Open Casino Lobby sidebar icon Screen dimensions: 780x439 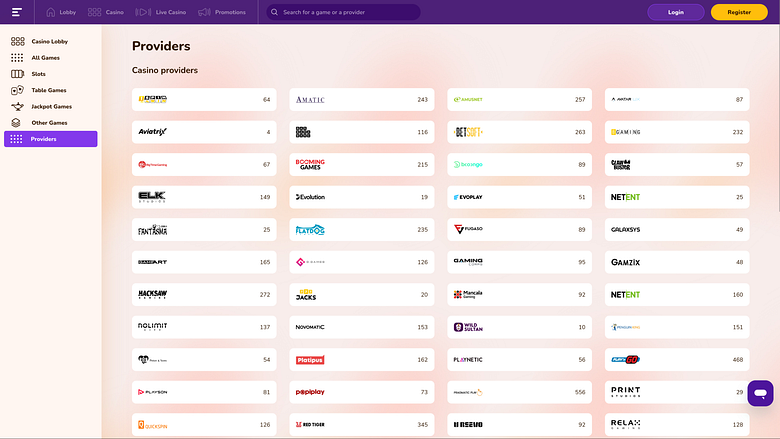[x=17, y=41]
